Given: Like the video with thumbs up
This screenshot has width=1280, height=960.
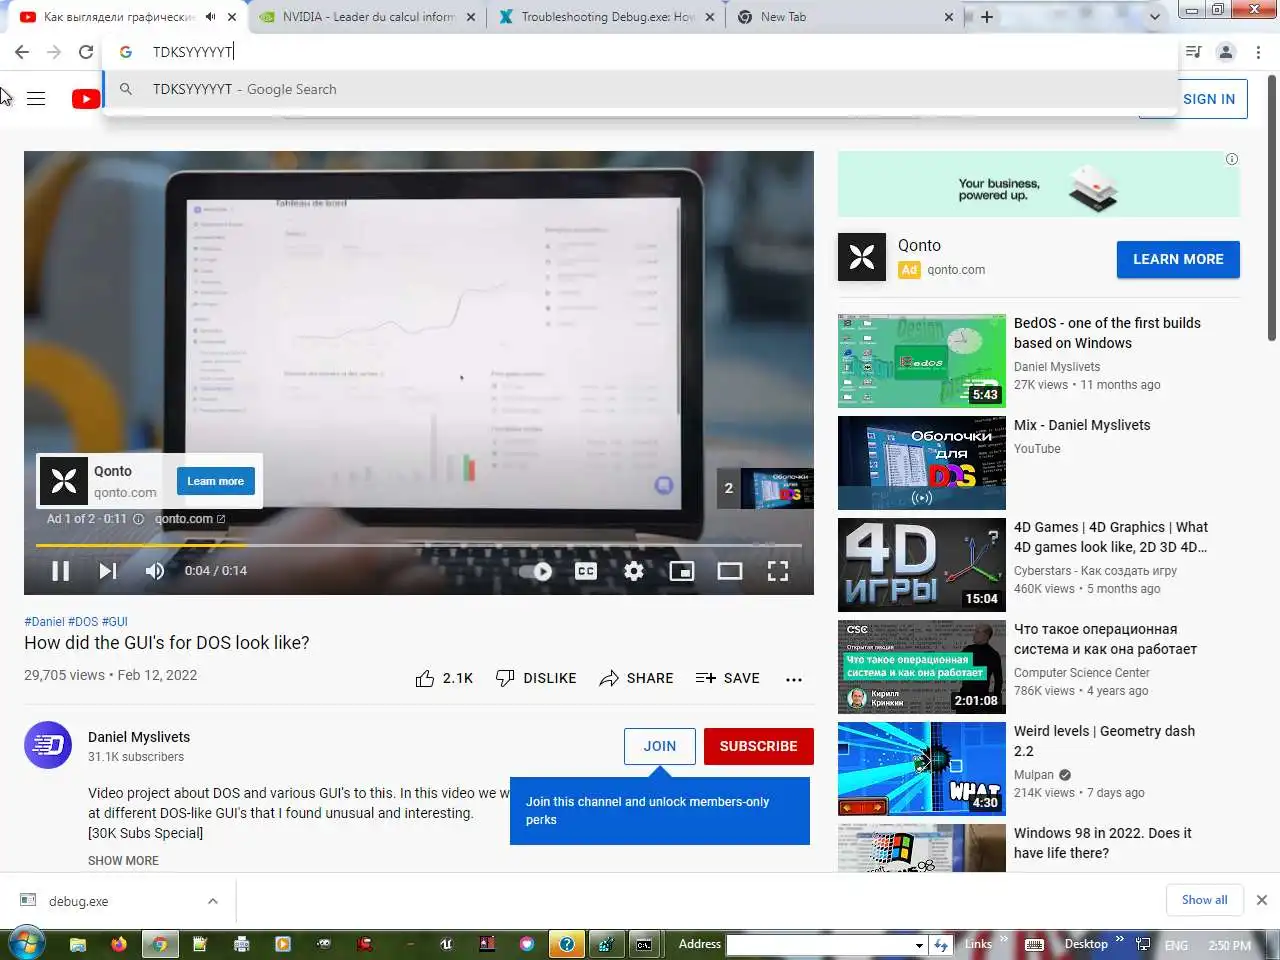Looking at the screenshot, I should pyautogui.click(x=444, y=678).
